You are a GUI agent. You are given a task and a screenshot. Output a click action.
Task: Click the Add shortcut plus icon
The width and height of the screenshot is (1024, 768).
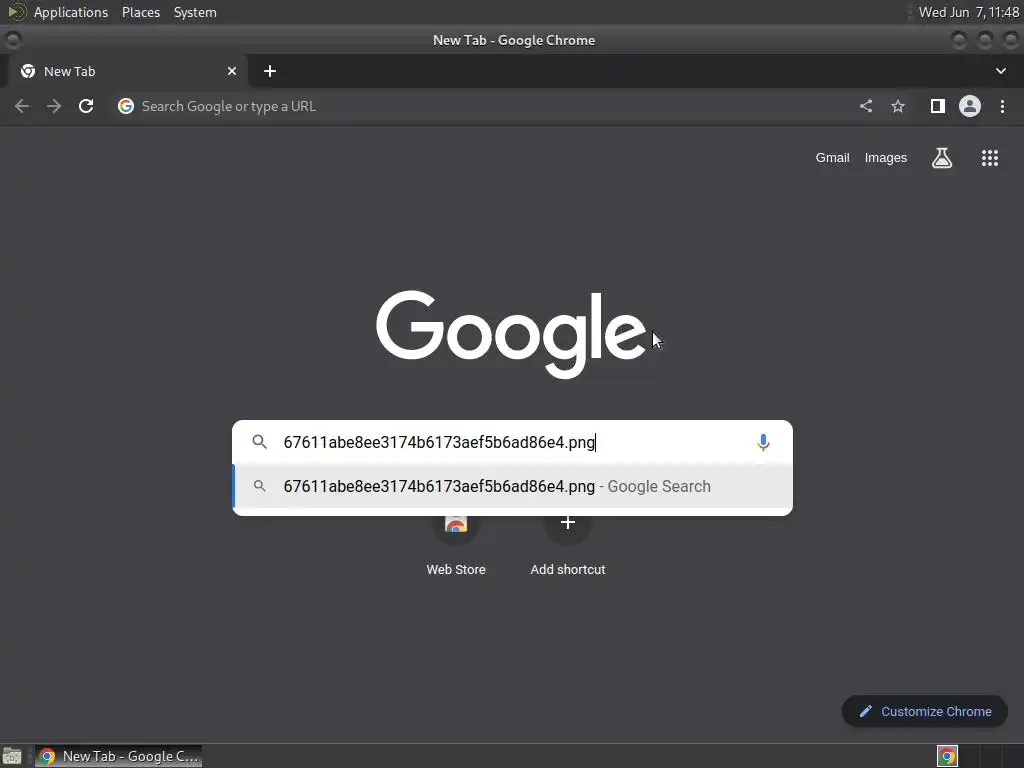[x=568, y=523]
